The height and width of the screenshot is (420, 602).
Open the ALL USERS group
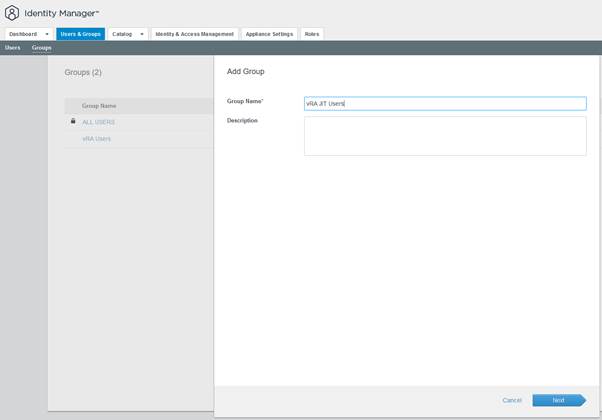click(98, 122)
